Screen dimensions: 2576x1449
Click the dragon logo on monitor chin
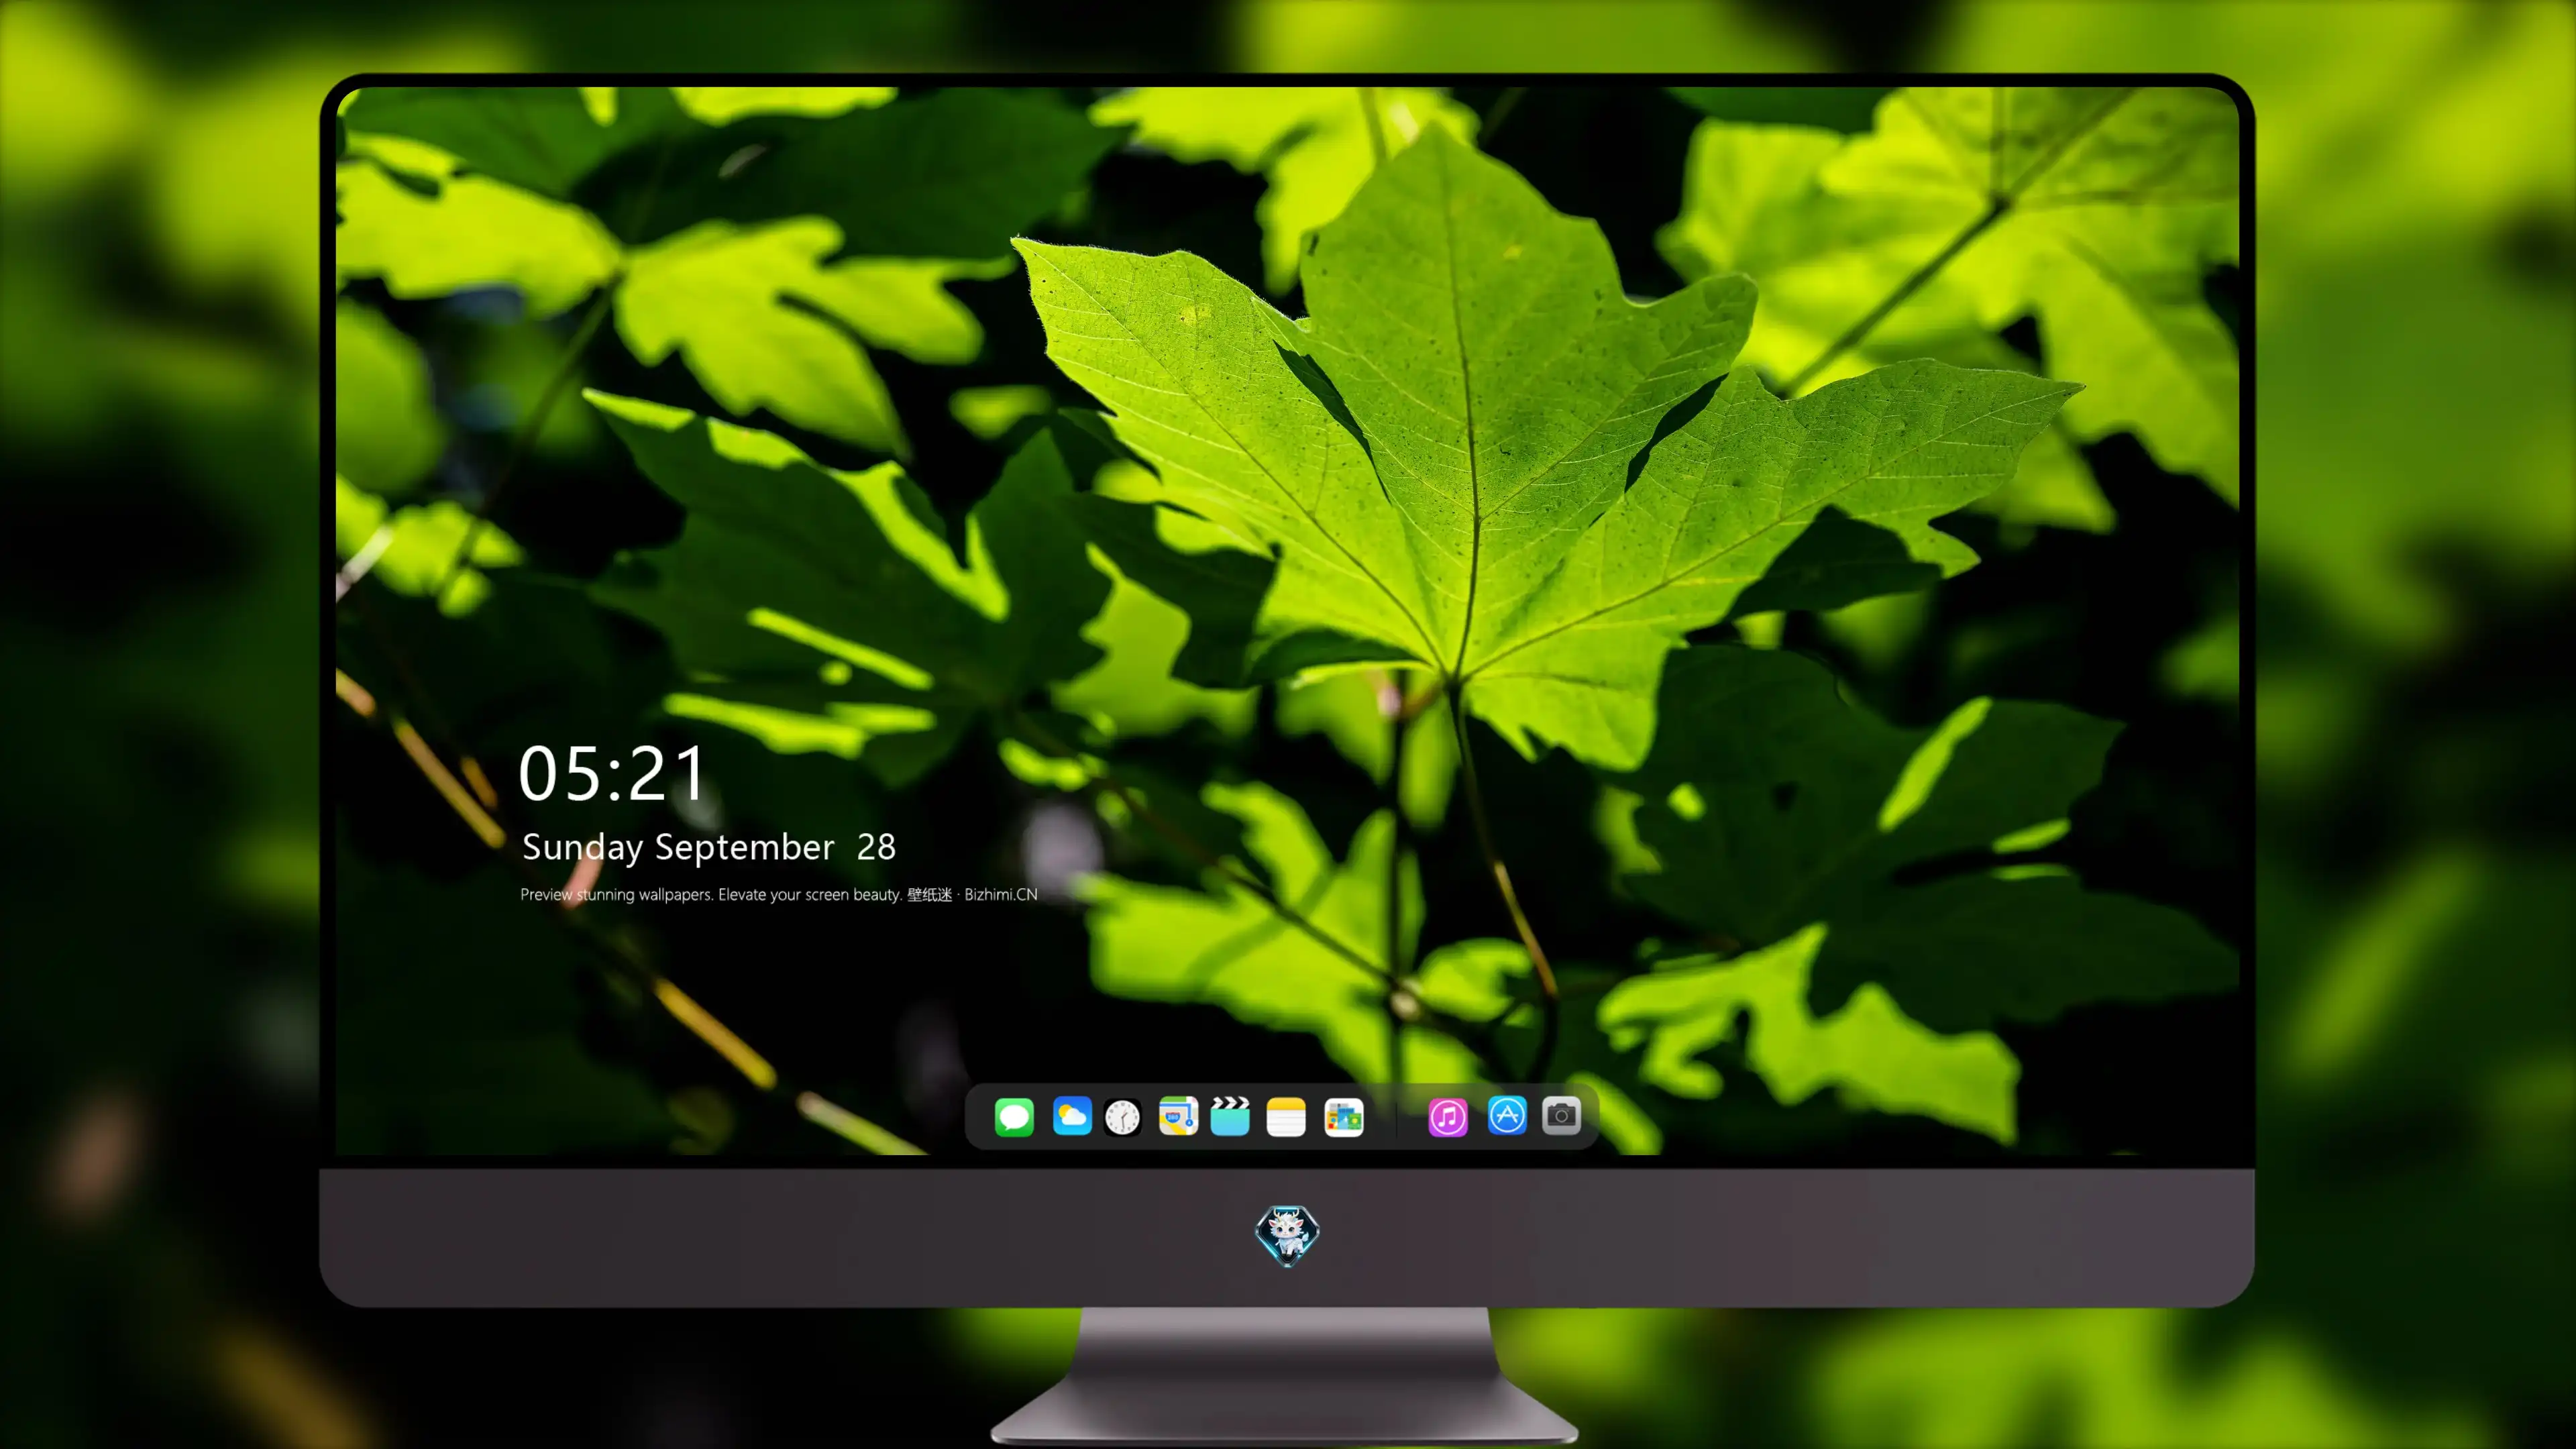point(1287,1236)
